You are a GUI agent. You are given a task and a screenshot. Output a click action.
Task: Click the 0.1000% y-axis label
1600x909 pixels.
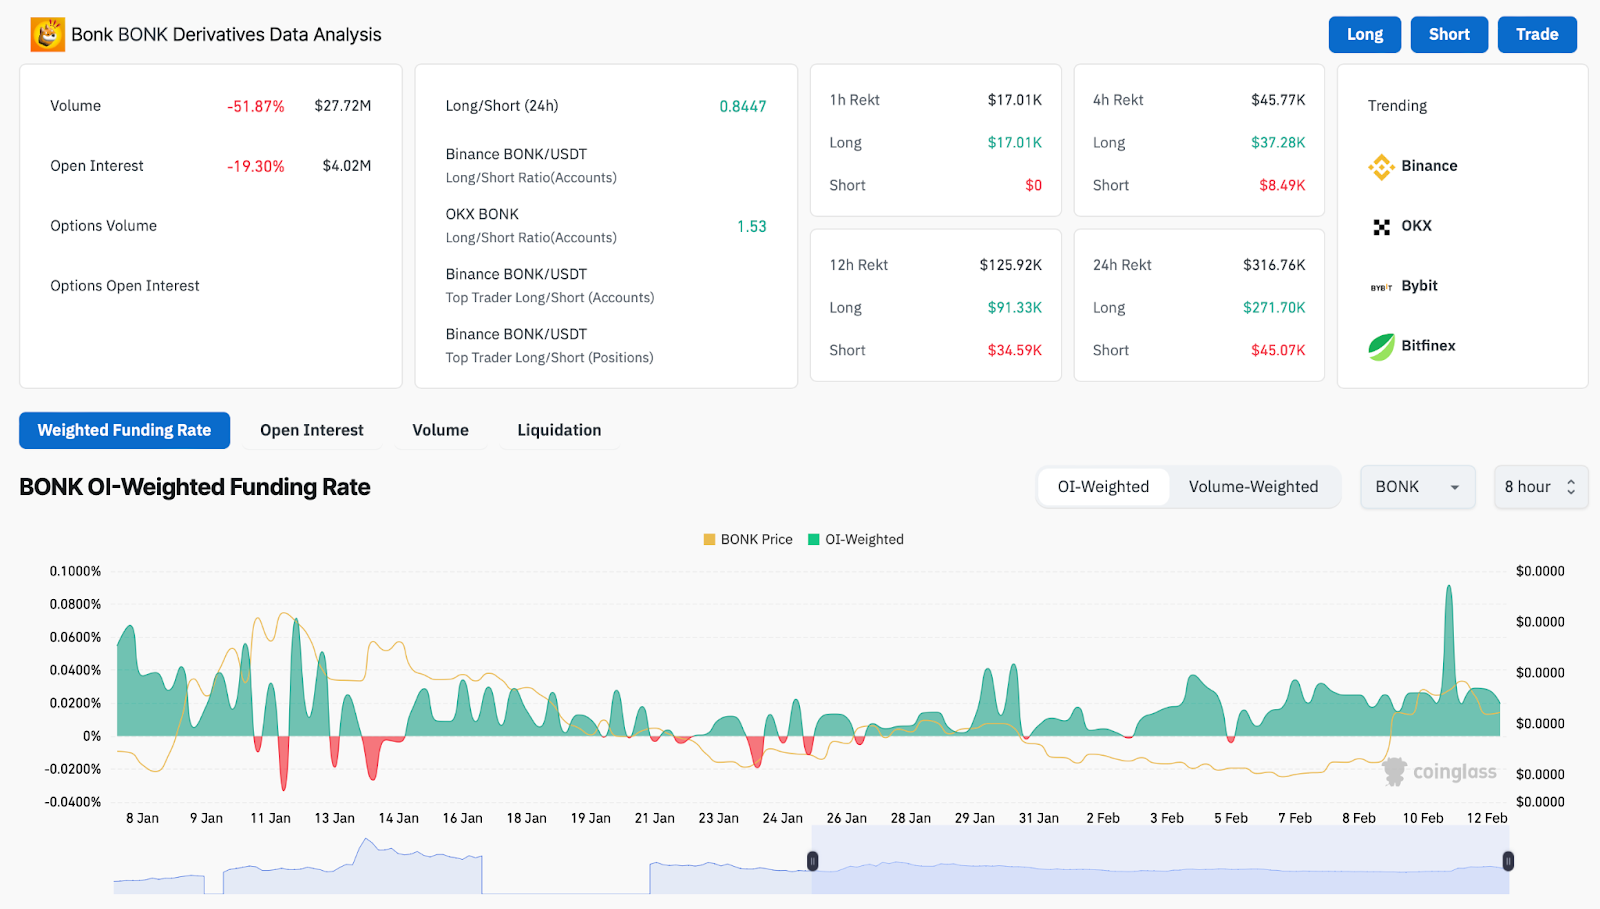76,571
